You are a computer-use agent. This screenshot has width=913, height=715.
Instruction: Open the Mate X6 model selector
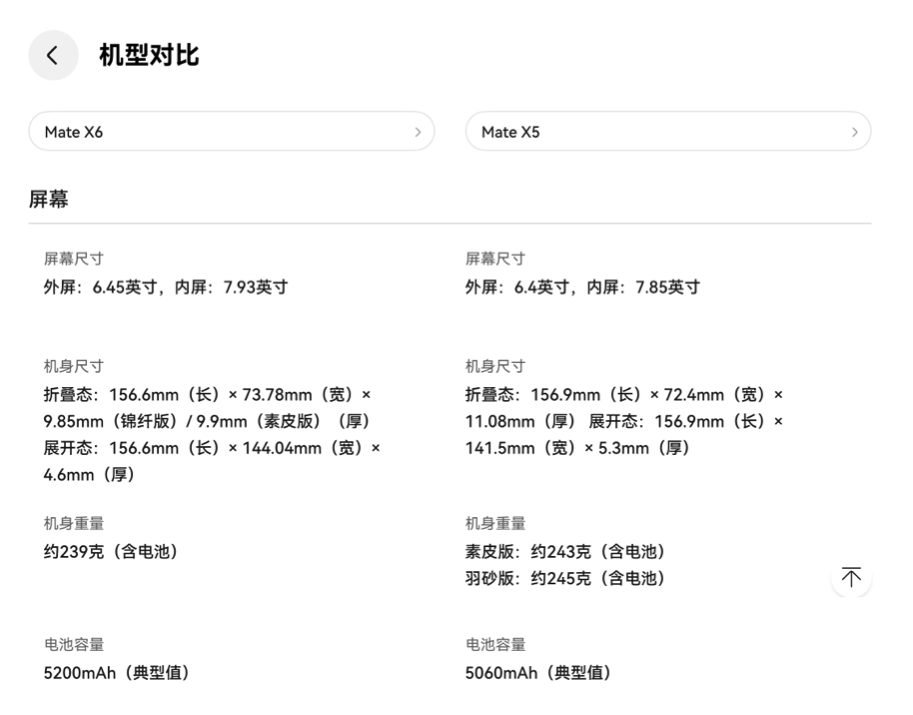click(231, 132)
